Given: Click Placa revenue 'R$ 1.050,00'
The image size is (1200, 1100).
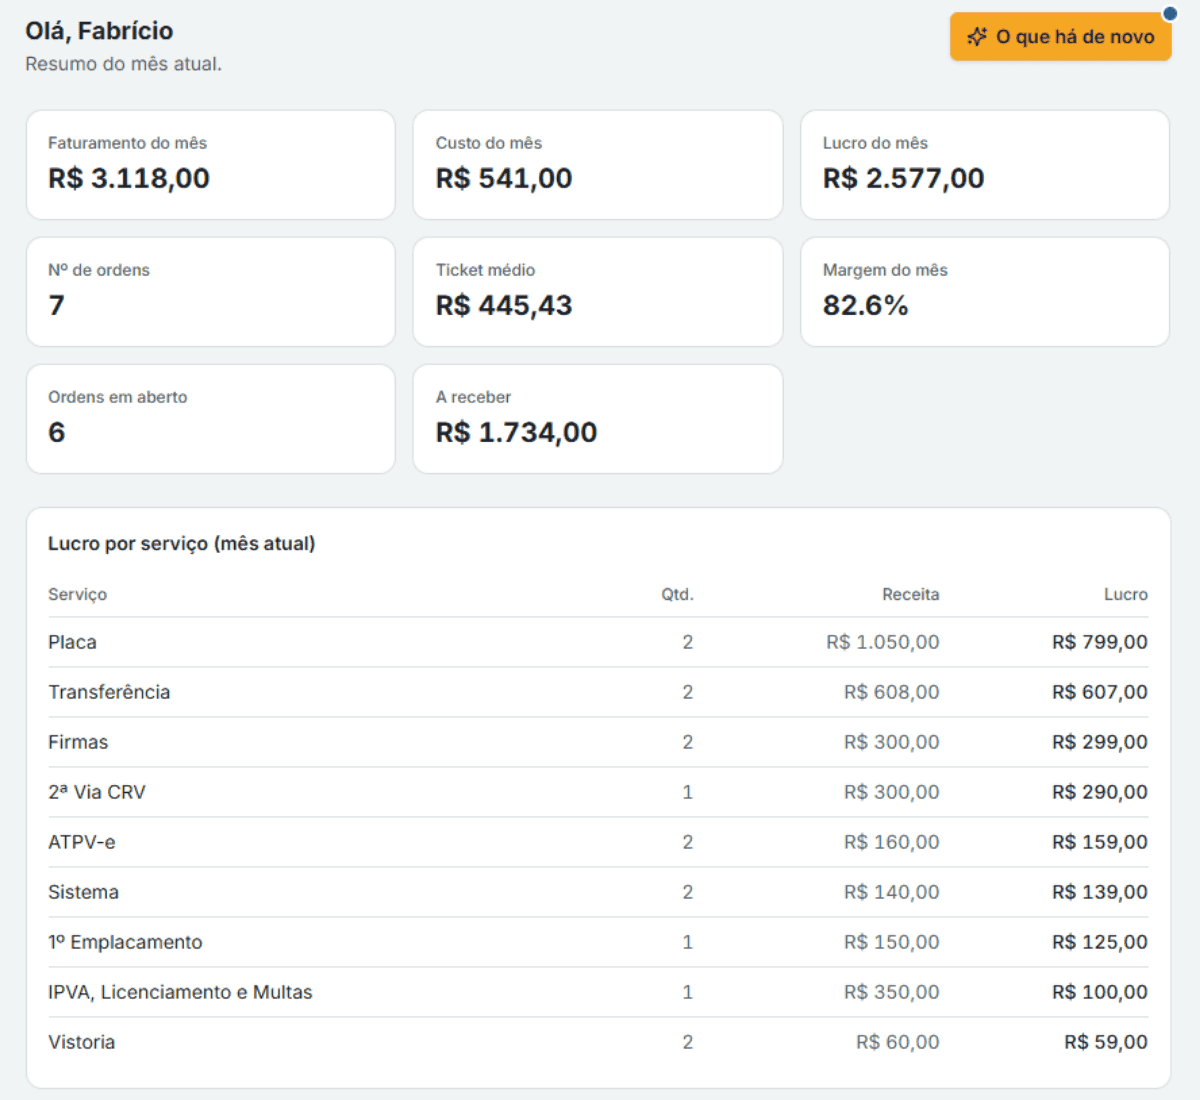Looking at the screenshot, I should pyautogui.click(x=883, y=642).
